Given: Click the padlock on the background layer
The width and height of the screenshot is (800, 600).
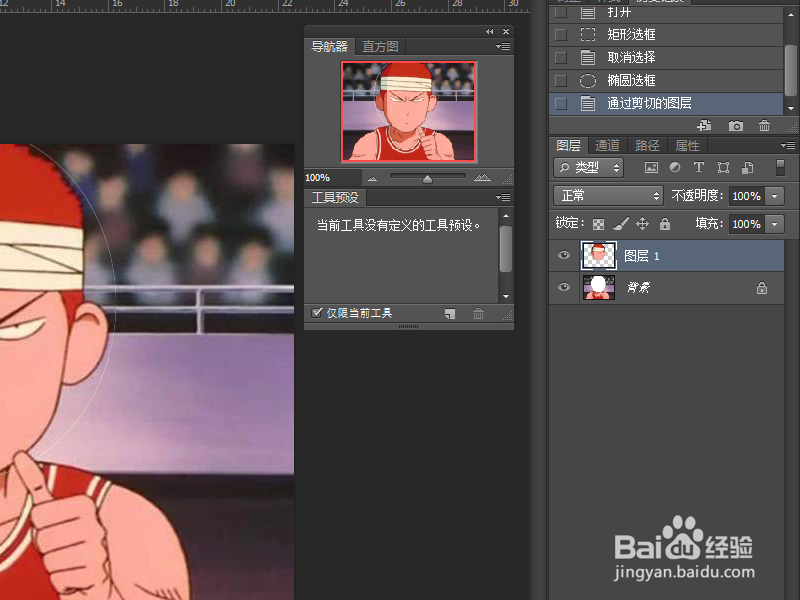Looking at the screenshot, I should [762, 288].
